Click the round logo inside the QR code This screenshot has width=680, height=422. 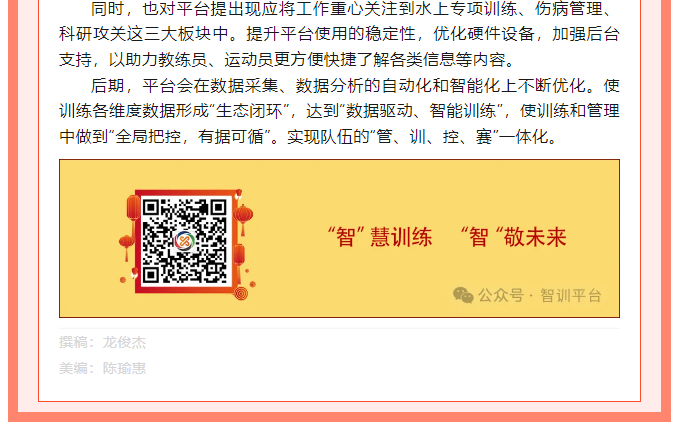coord(184,241)
